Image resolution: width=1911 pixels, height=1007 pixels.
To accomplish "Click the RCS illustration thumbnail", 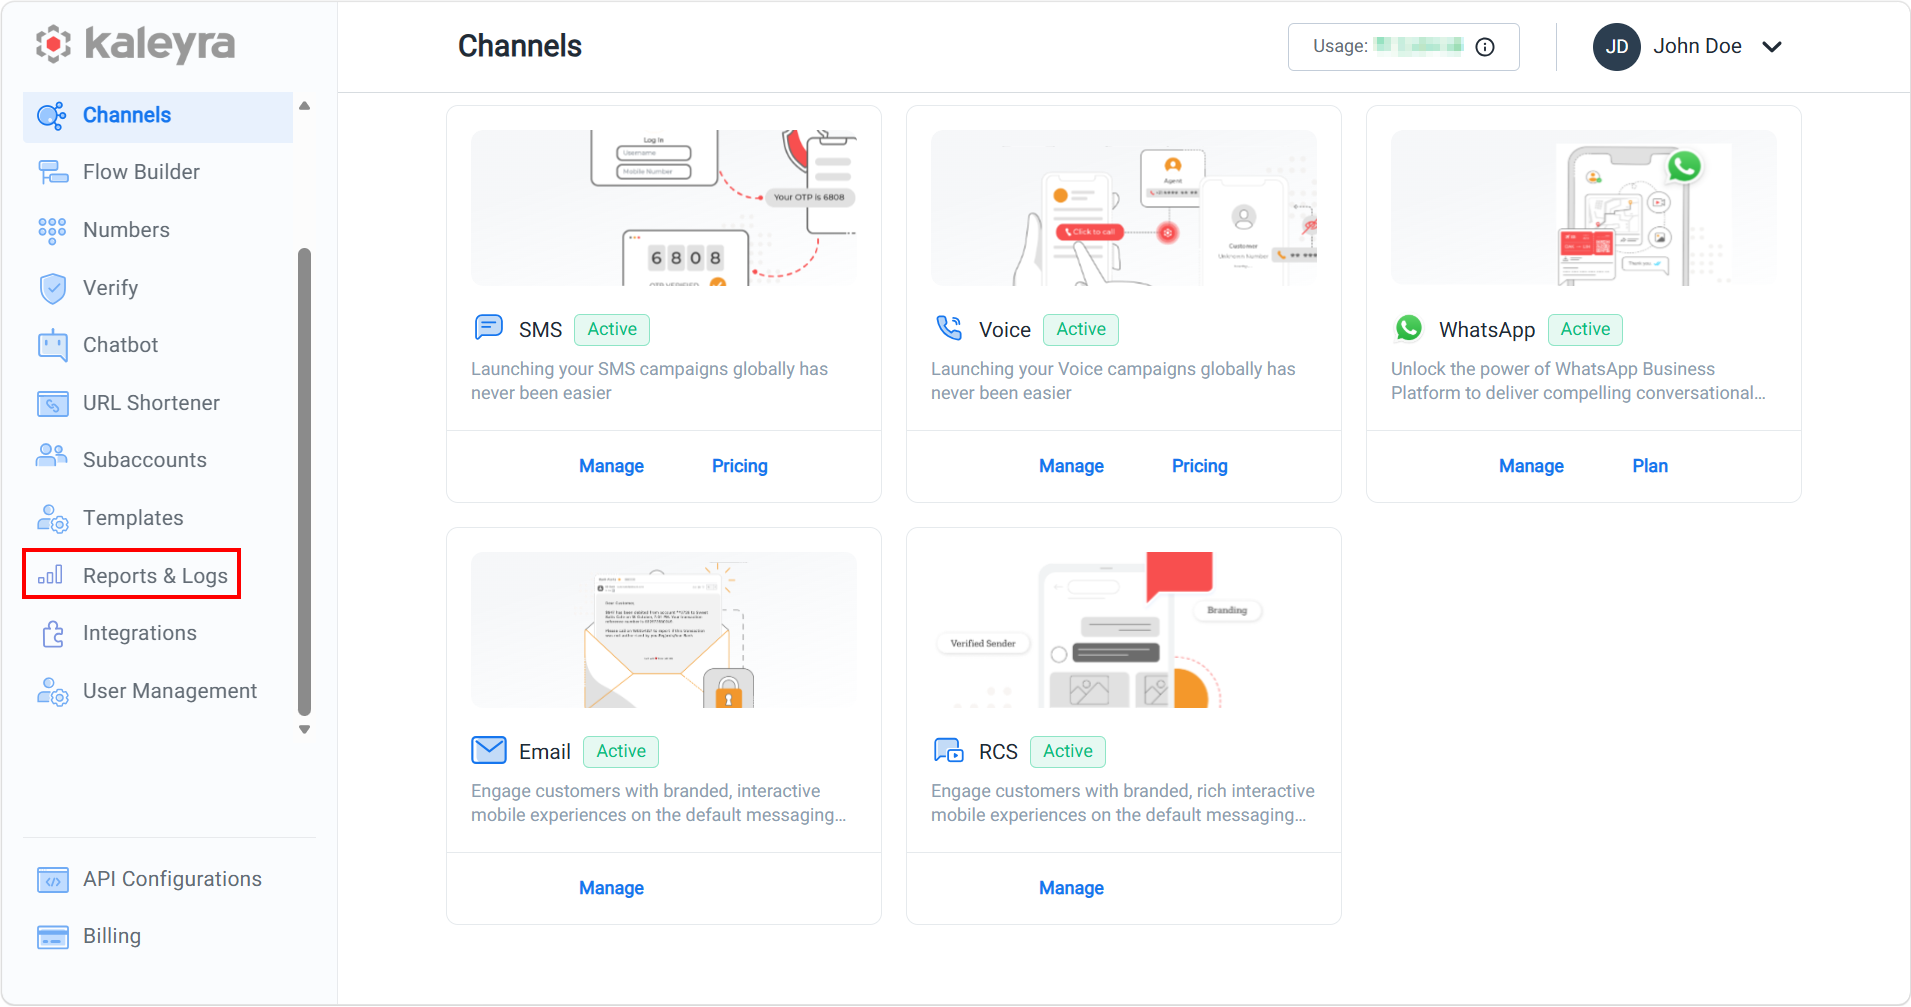I will coord(1124,630).
